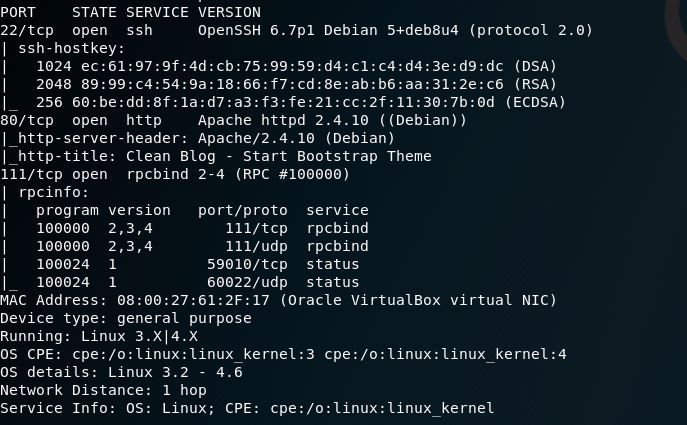This screenshot has height=425, width=687.
Task: Select the 111/tcp rpcbind port line
Action: (175, 174)
